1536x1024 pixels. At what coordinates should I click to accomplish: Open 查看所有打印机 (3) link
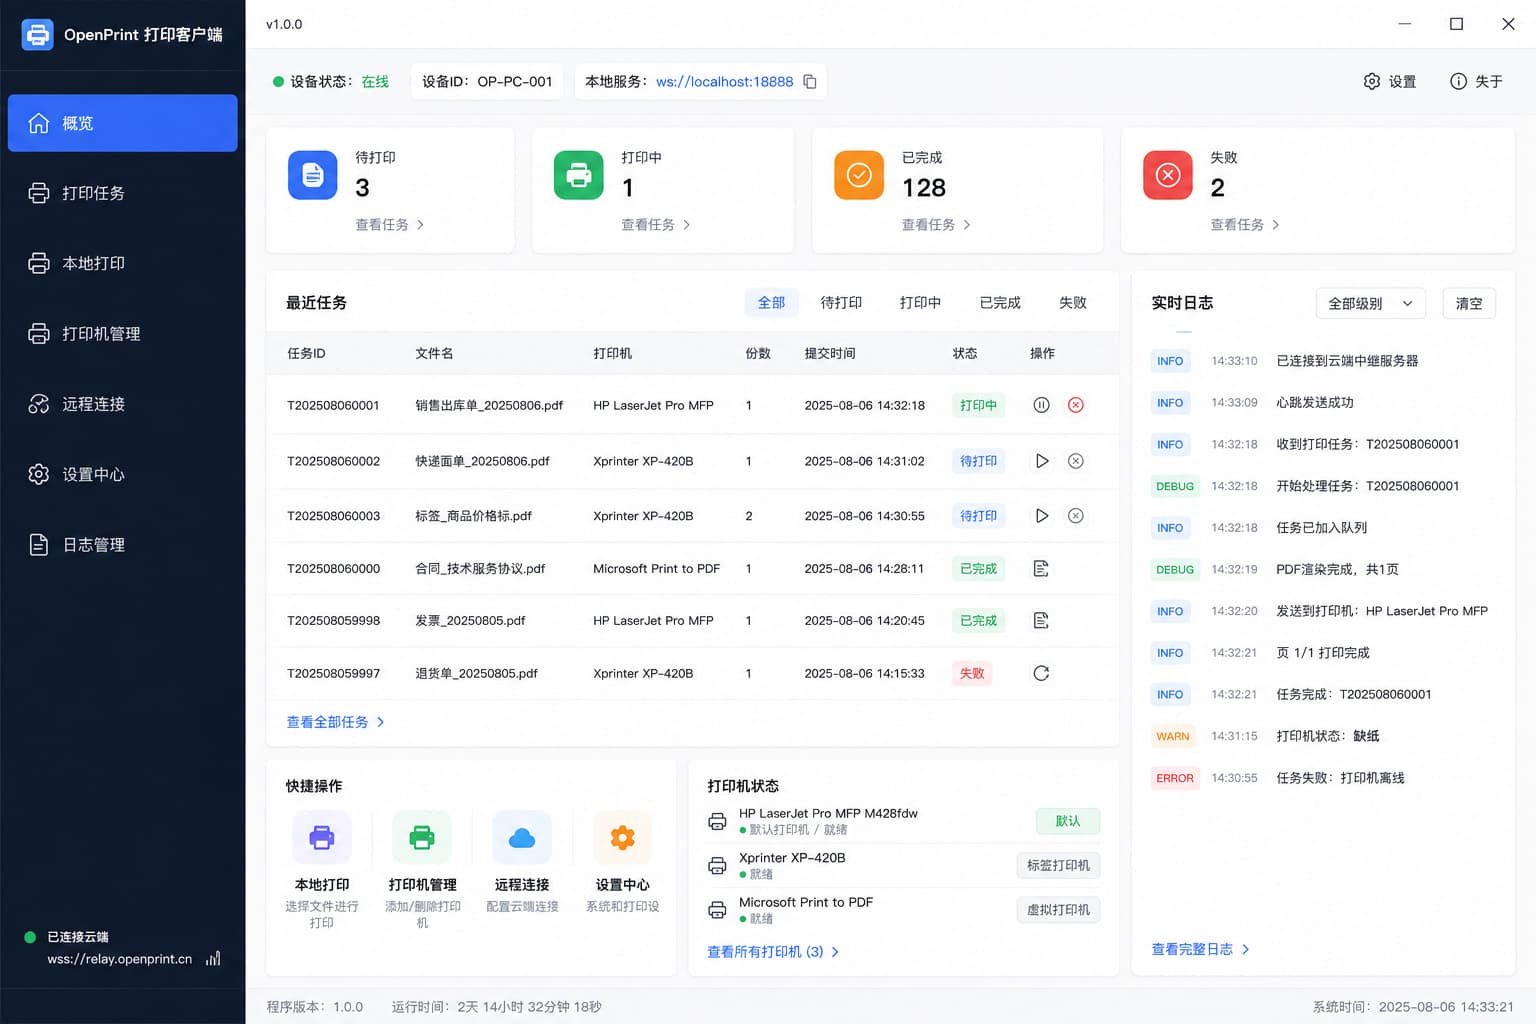tap(773, 952)
